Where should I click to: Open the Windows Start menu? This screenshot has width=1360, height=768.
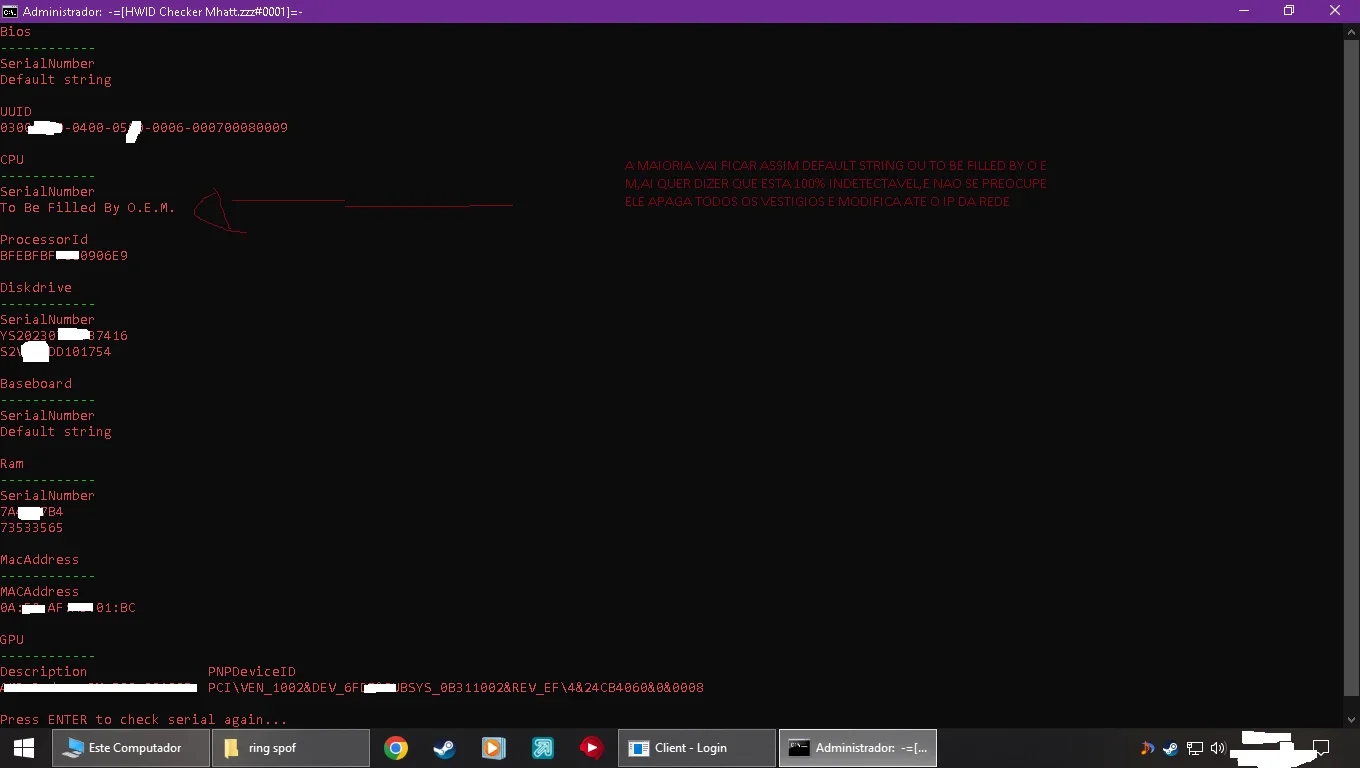[x=23, y=748]
